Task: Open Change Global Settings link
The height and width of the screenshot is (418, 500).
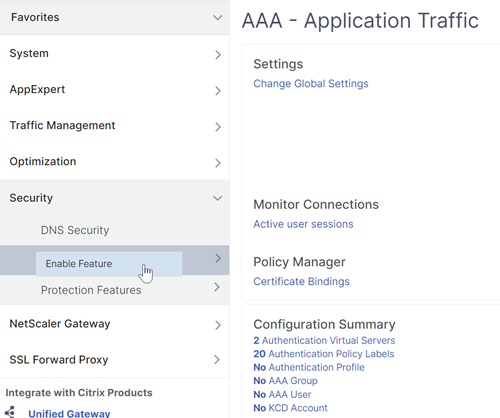Action: (311, 83)
